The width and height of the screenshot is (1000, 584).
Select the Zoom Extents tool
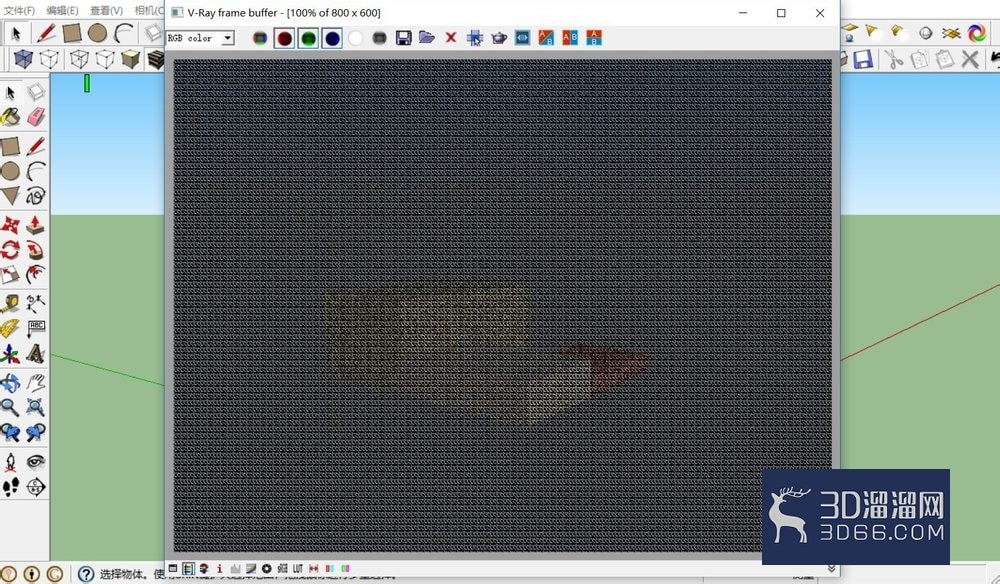pos(36,407)
